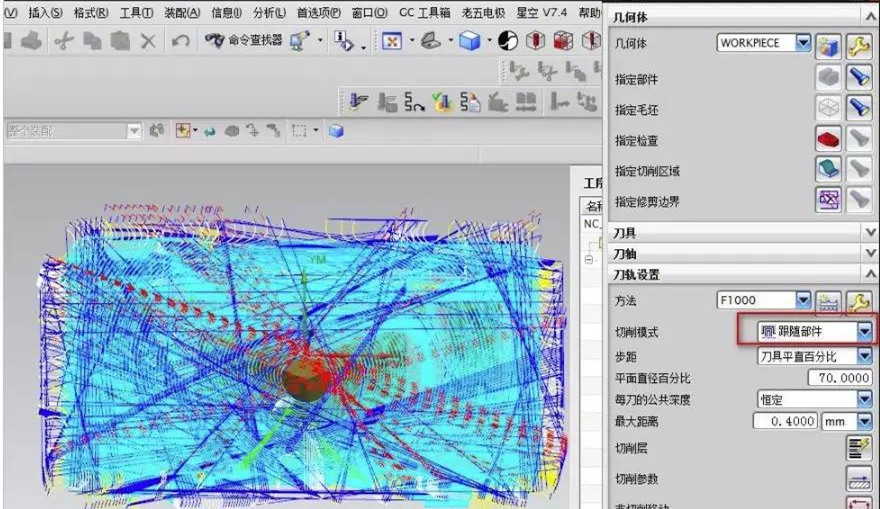
Task: Open the 切削层 cut levels icon
Action: coord(858,448)
